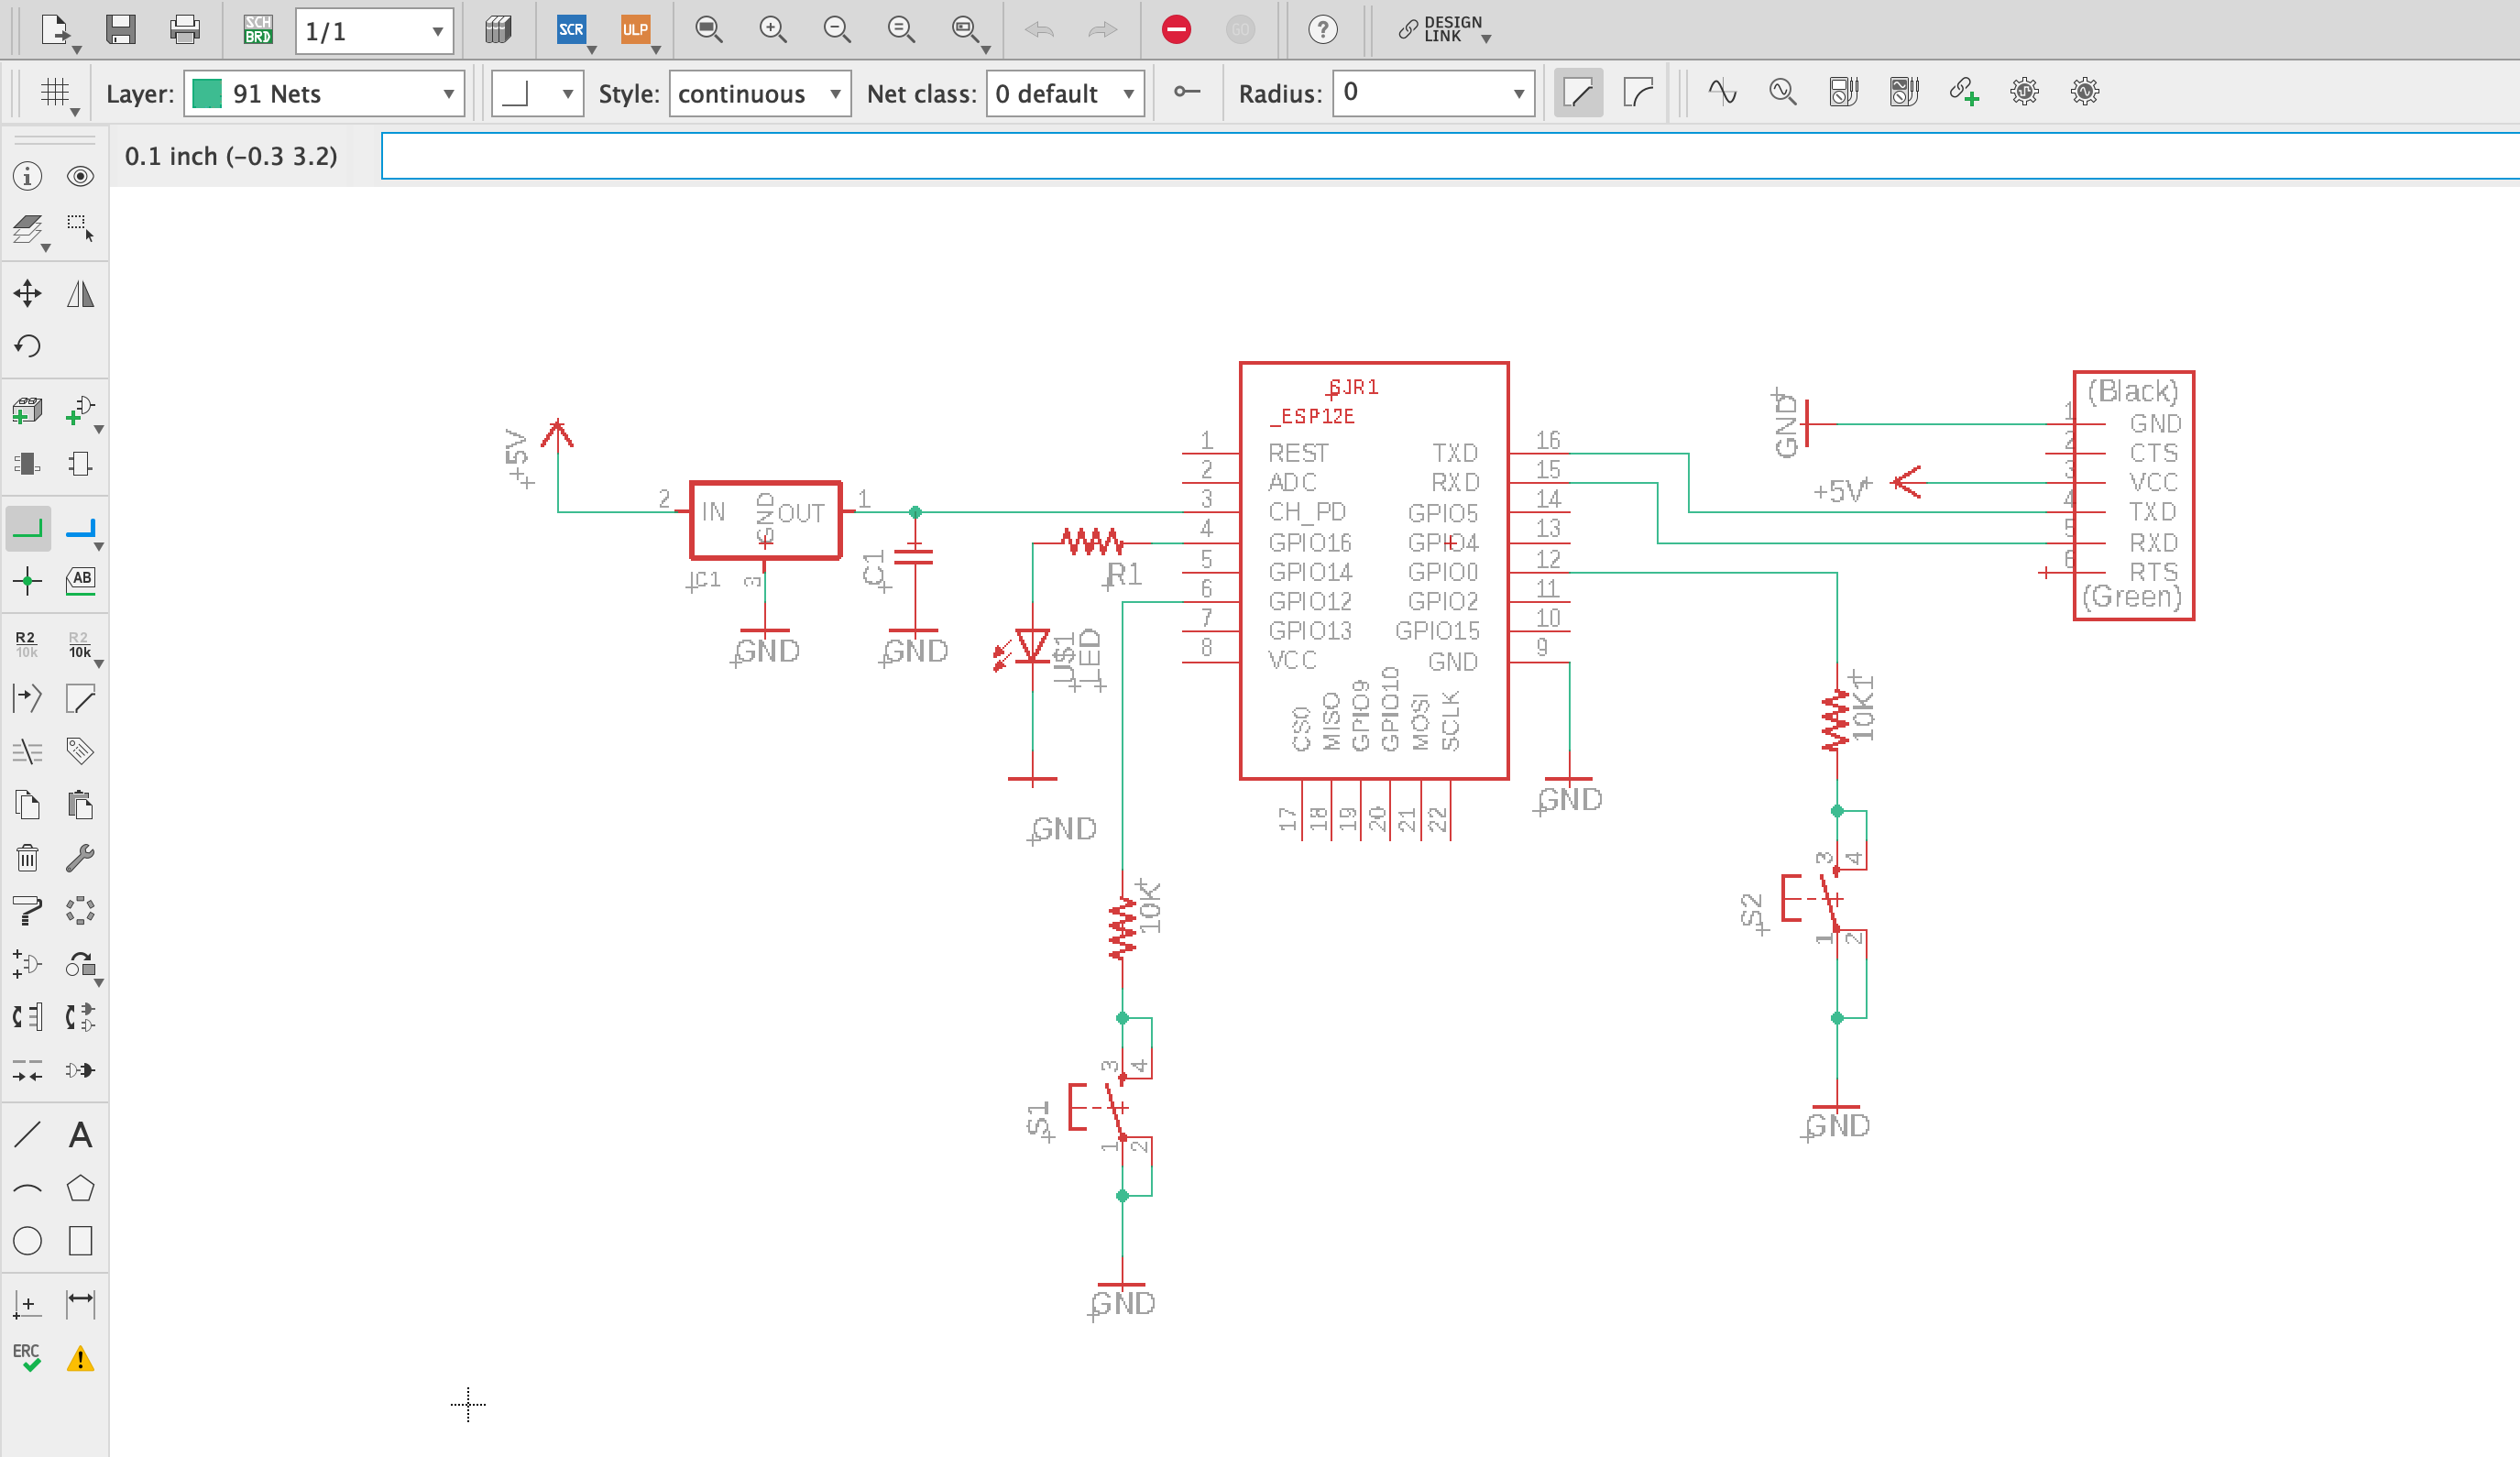Select the Paste tool
Viewport: 2520px width, 1457px height.
pyautogui.click(x=80, y=805)
